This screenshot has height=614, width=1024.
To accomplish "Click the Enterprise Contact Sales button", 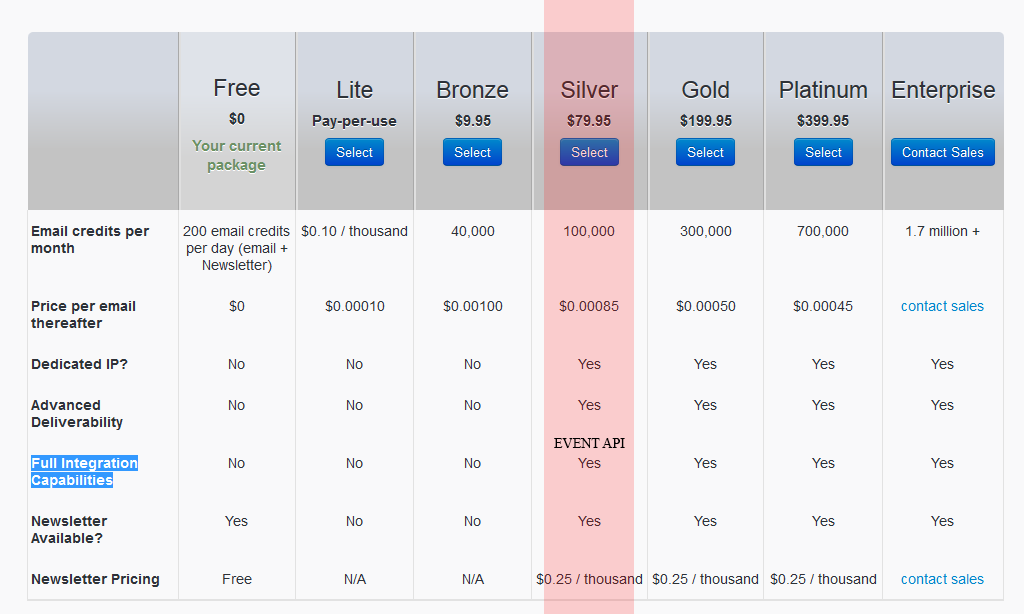I will click(942, 152).
